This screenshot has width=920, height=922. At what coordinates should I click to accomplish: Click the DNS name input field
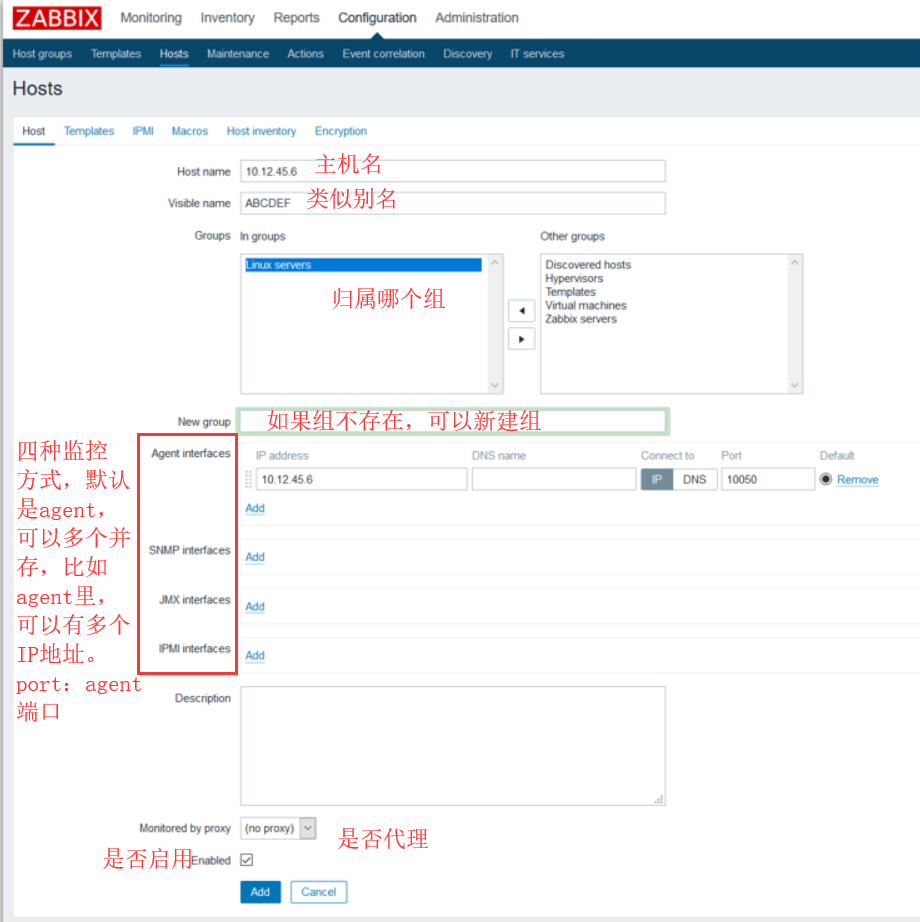pyautogui.click(x=554, y=479)
